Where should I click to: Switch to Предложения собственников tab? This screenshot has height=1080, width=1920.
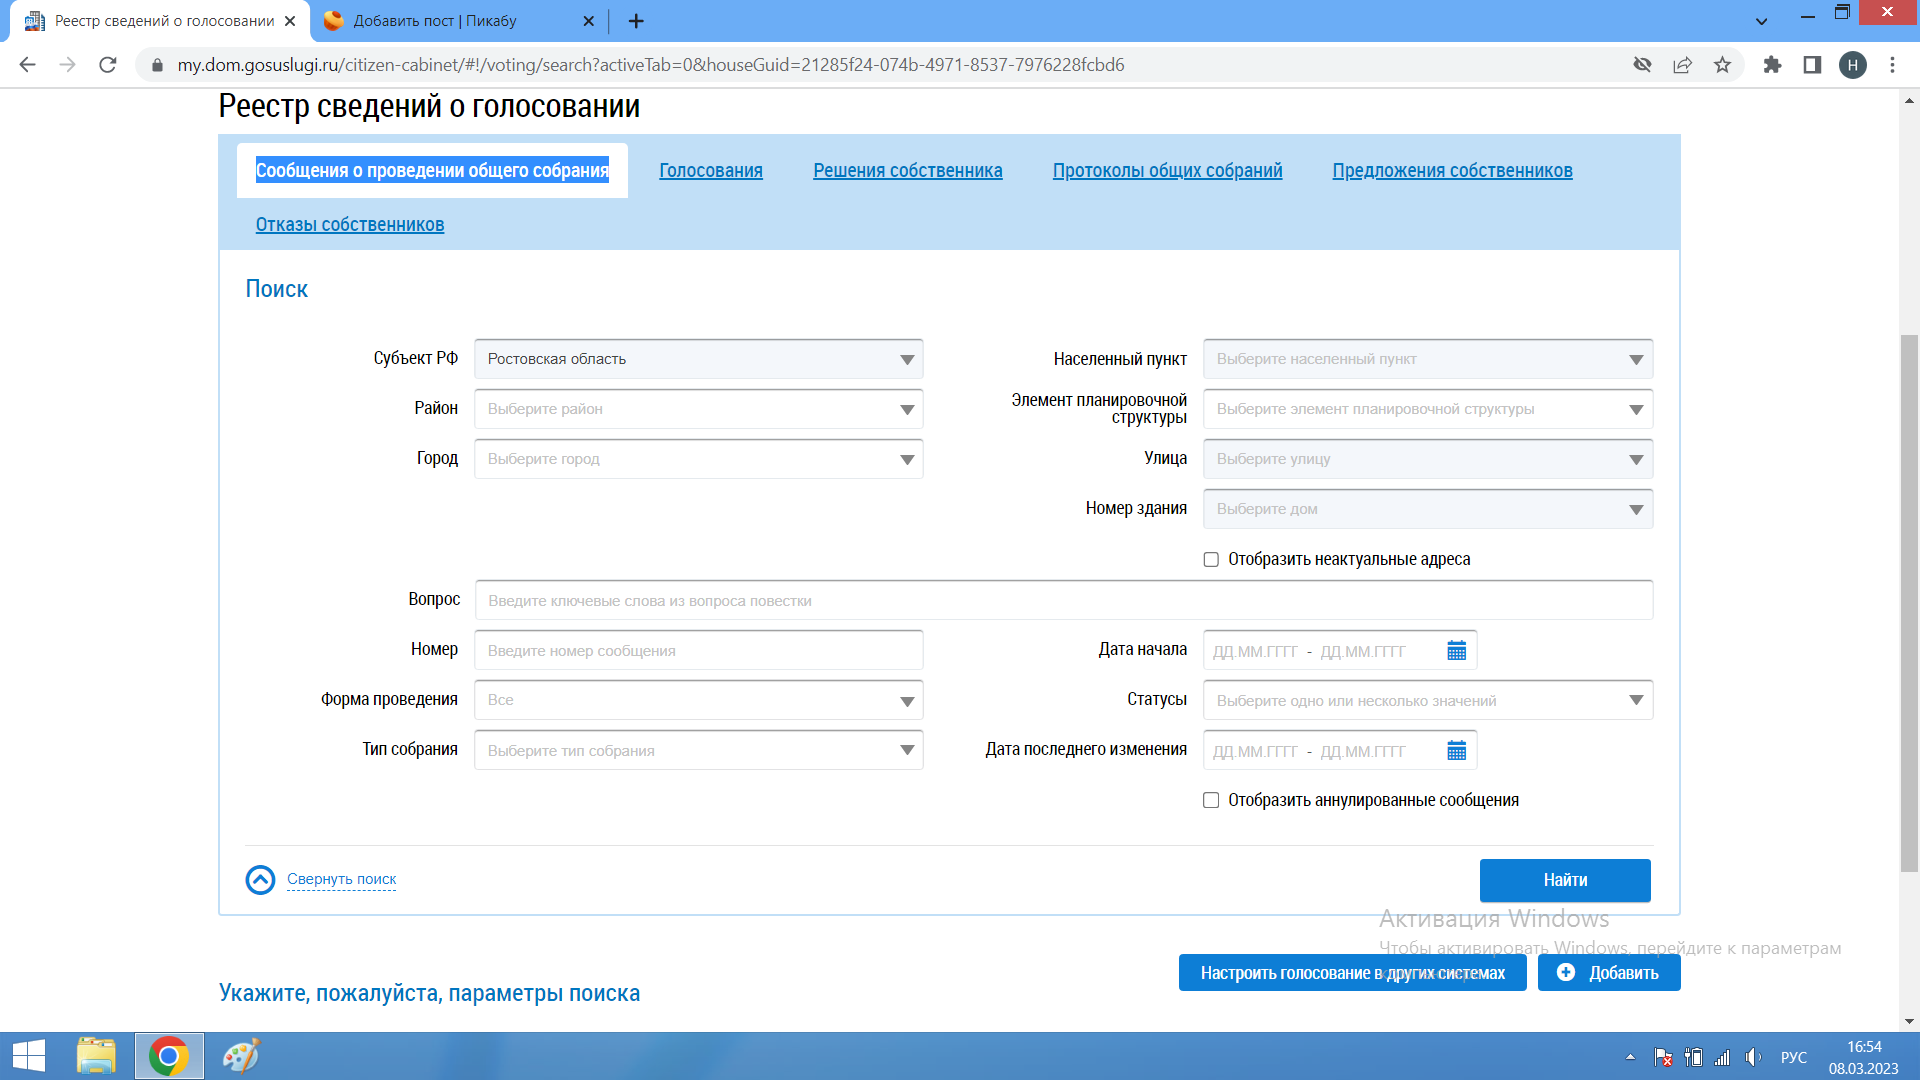pos(1452,171)
